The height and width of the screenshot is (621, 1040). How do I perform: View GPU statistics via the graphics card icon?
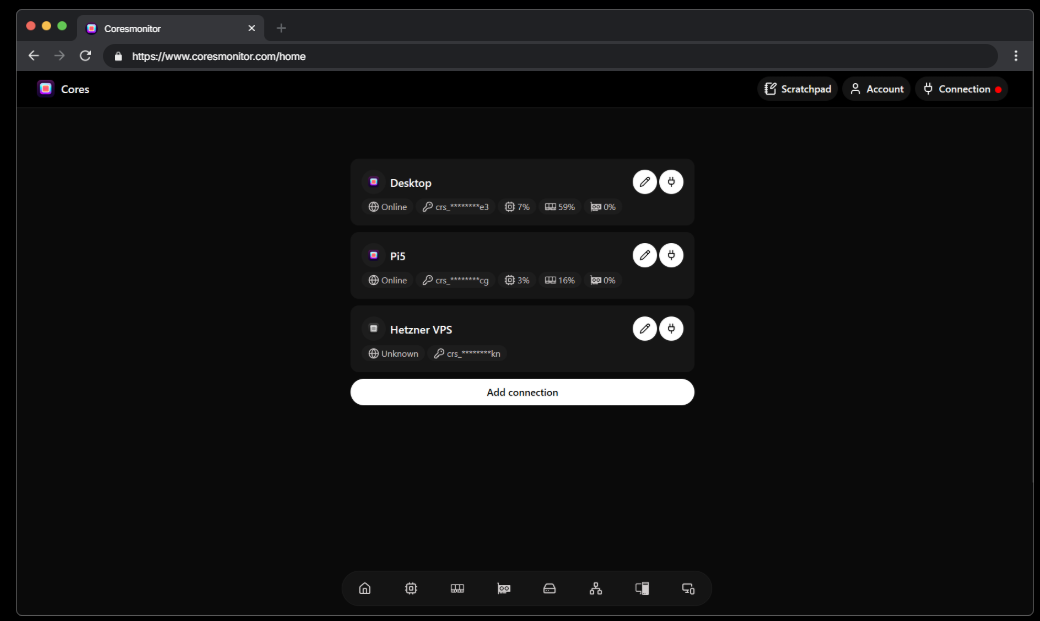click(x=503, y=588)
